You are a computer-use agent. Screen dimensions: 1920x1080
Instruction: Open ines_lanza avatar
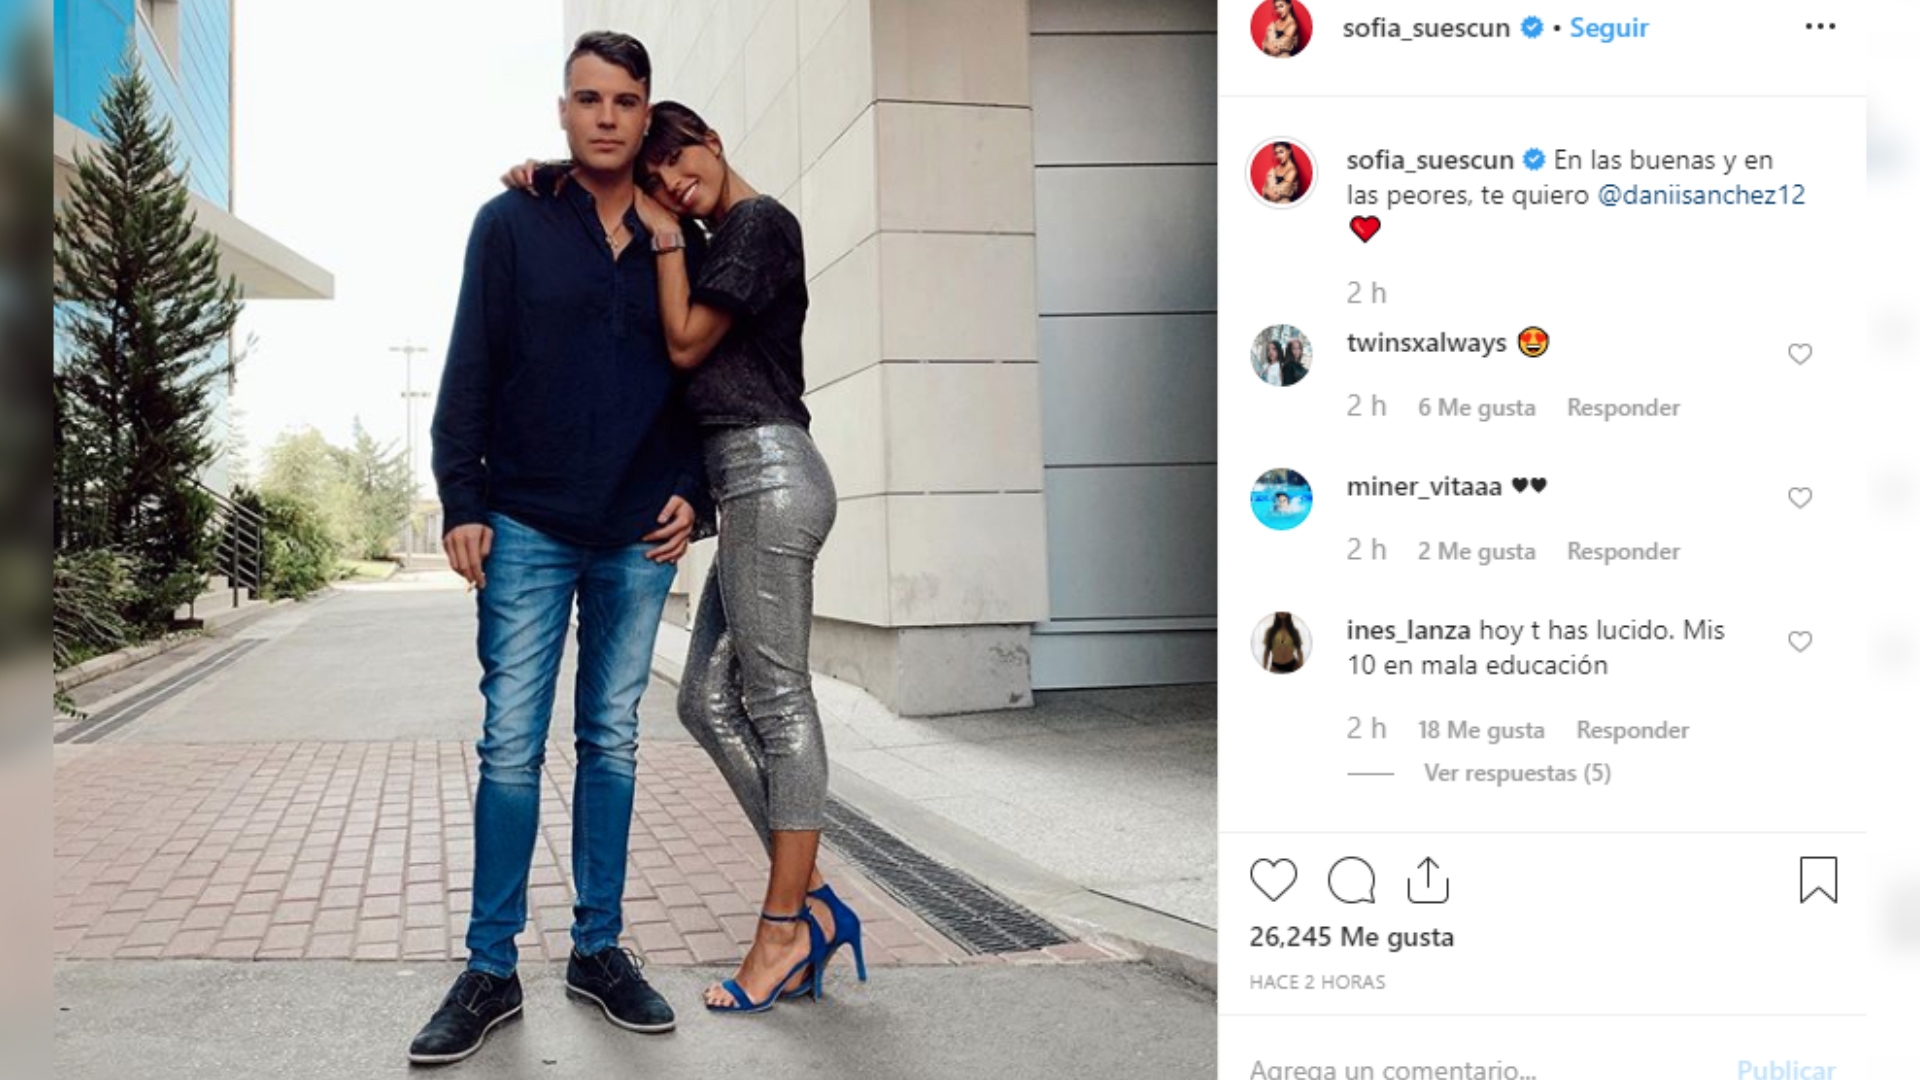coord(1281,643)
